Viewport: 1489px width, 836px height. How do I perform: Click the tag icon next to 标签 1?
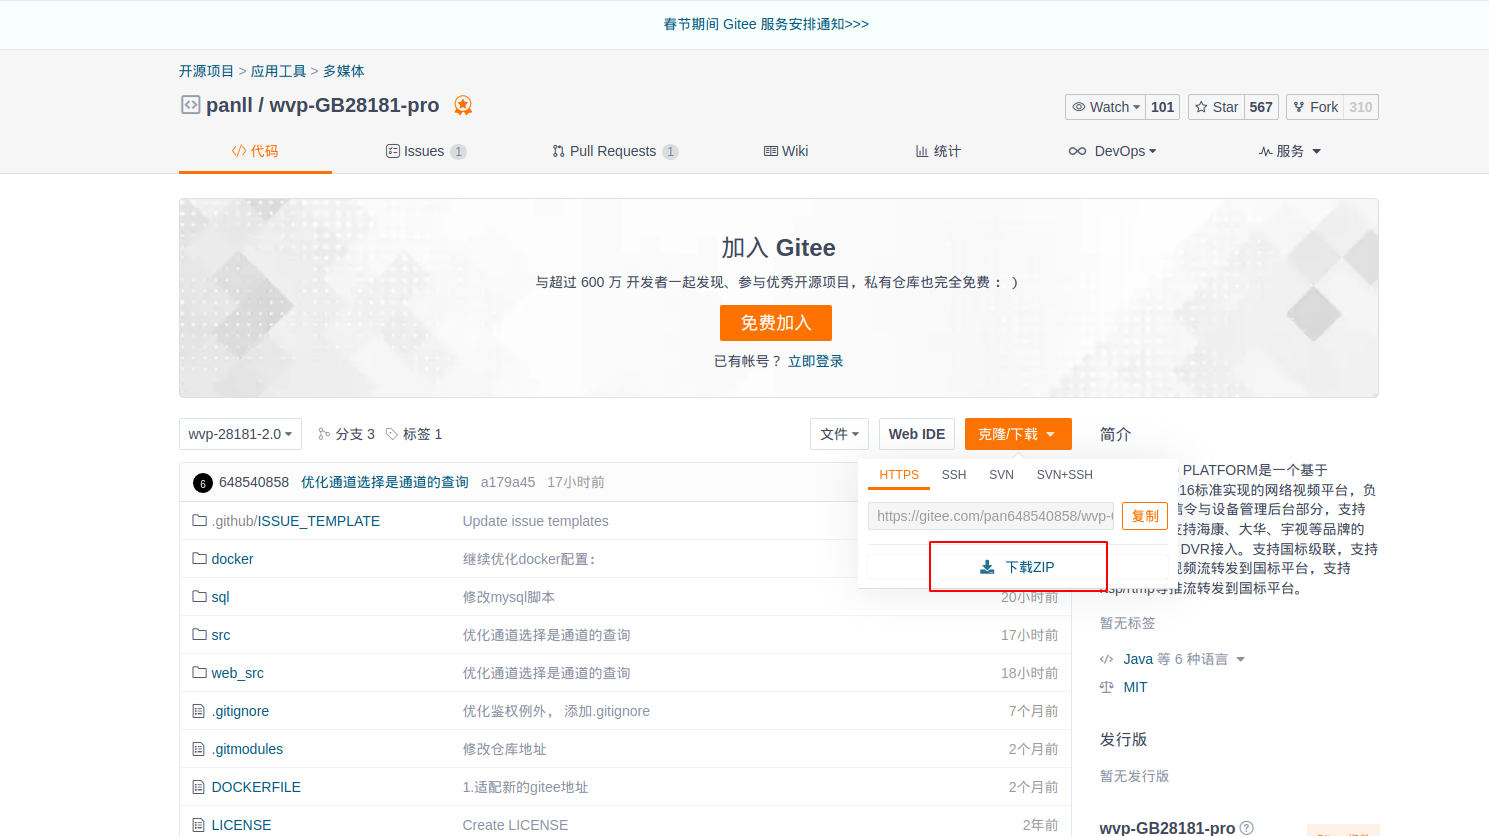point(392,434)
